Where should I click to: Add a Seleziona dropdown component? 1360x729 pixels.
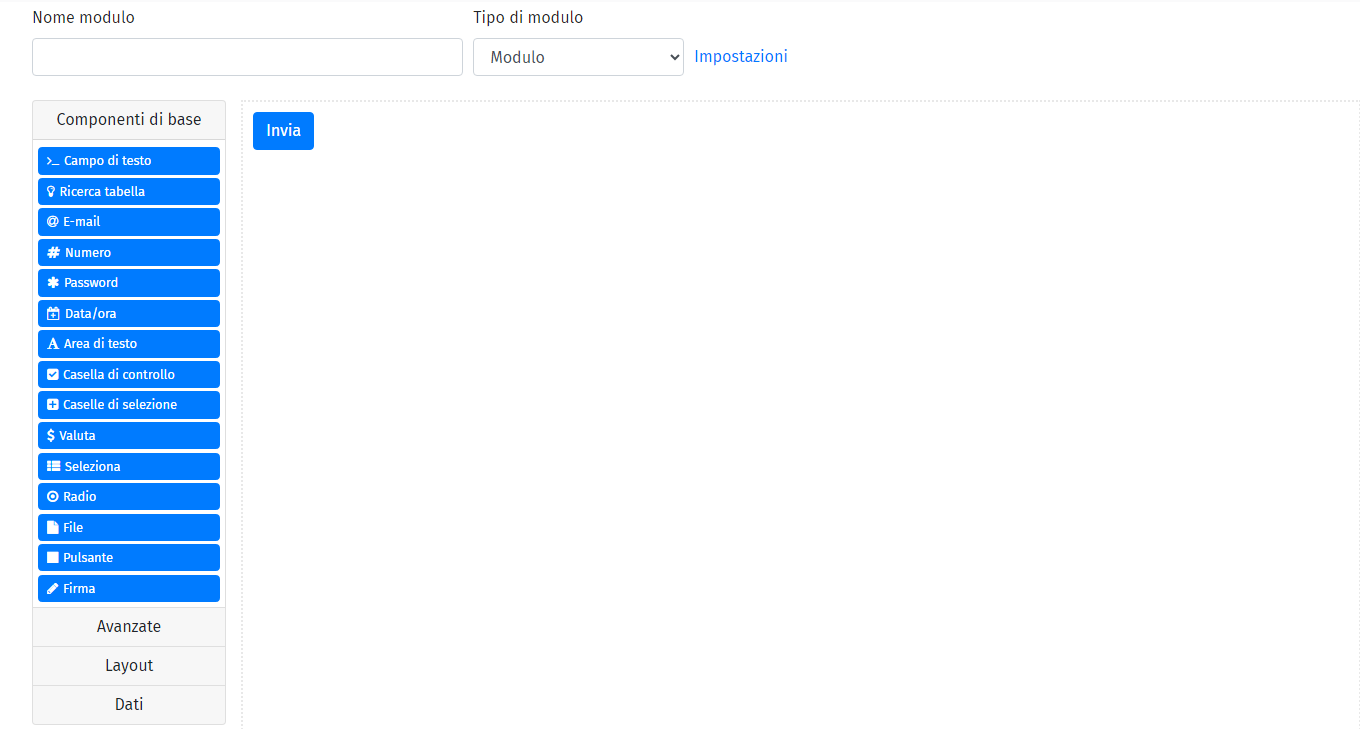pyautogui.click(x=128, y=465)
